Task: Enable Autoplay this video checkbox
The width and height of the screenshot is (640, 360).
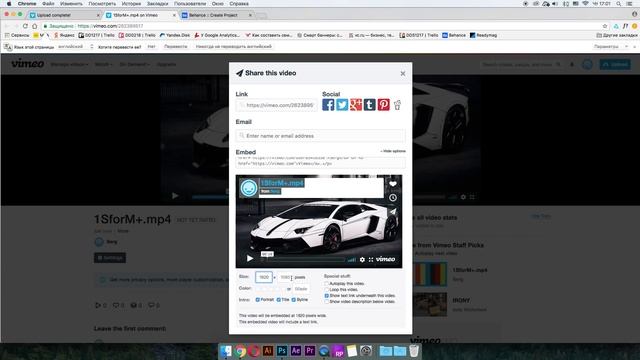Action: point(327,283)
